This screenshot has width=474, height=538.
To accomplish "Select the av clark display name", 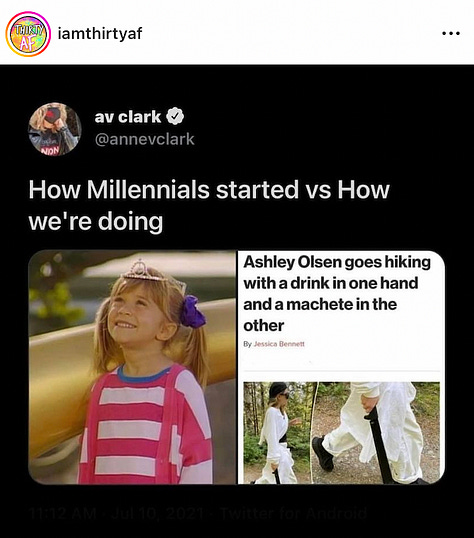I will (128, 117).
